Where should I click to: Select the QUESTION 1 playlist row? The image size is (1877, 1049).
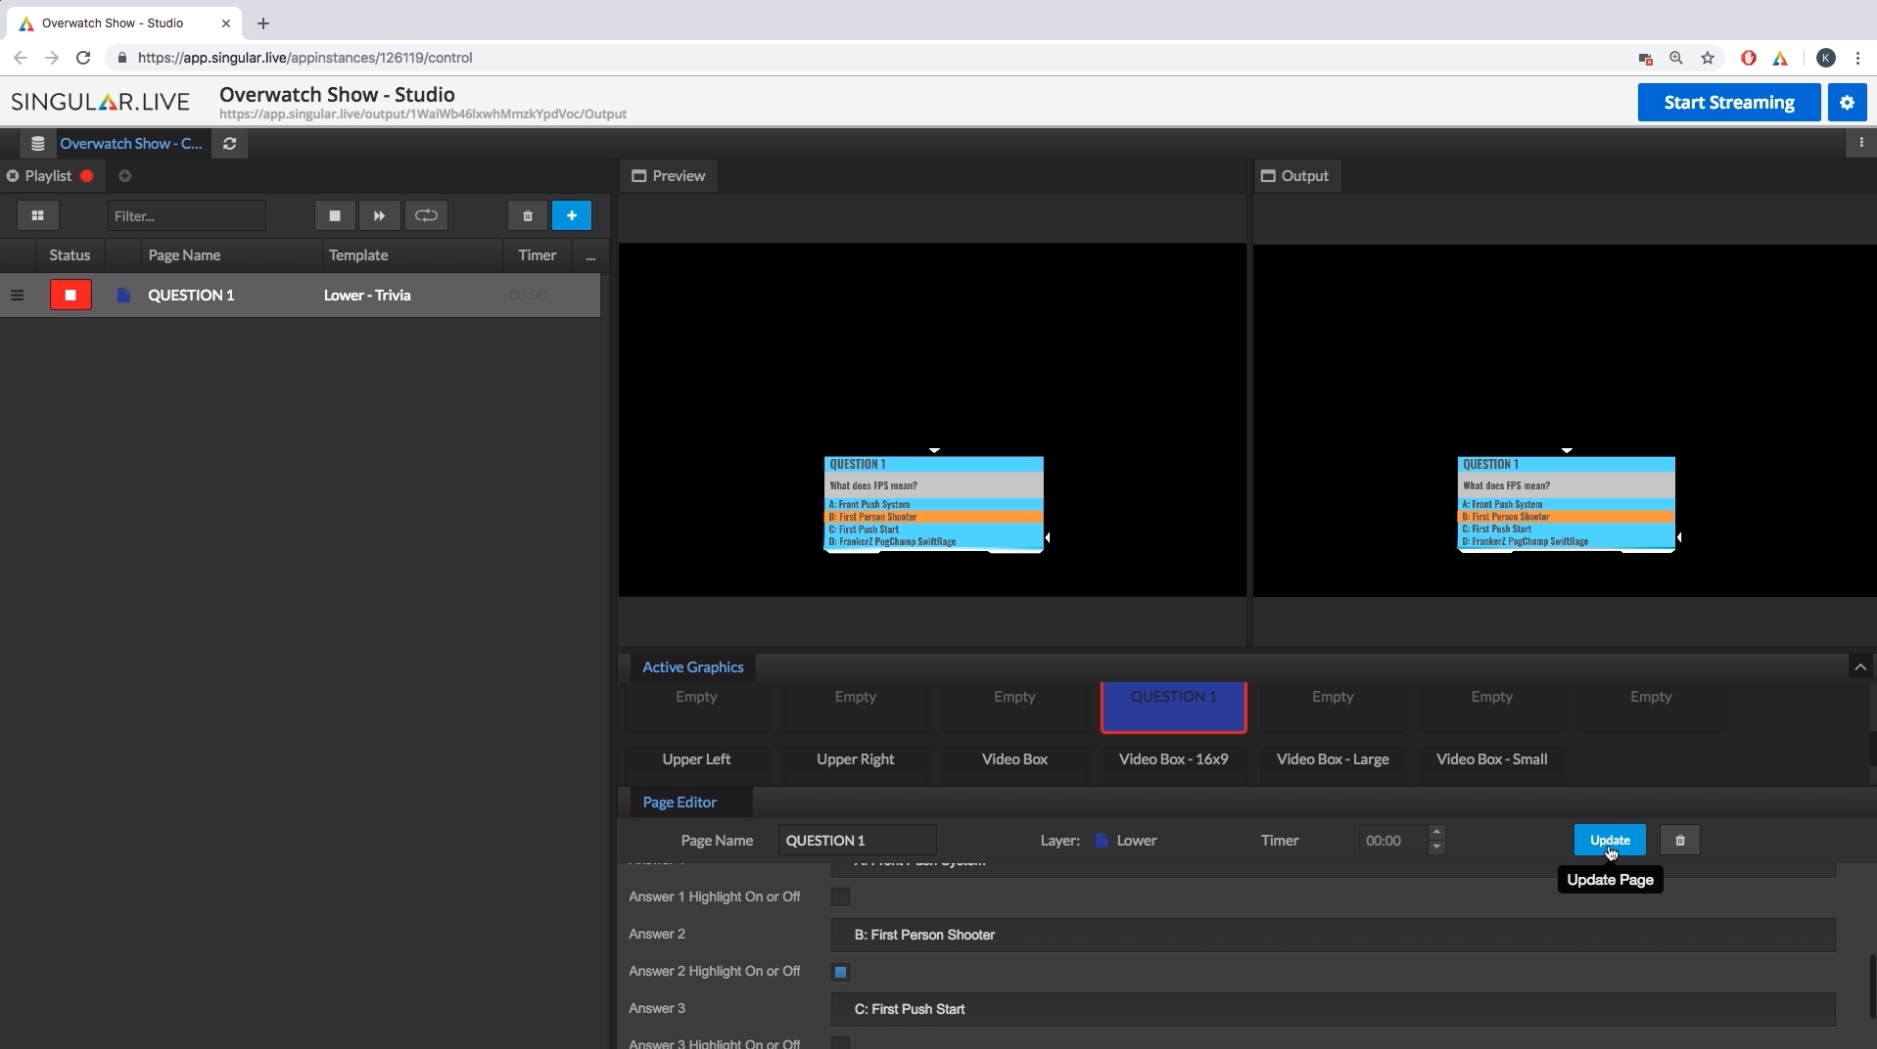pos(300,295)
